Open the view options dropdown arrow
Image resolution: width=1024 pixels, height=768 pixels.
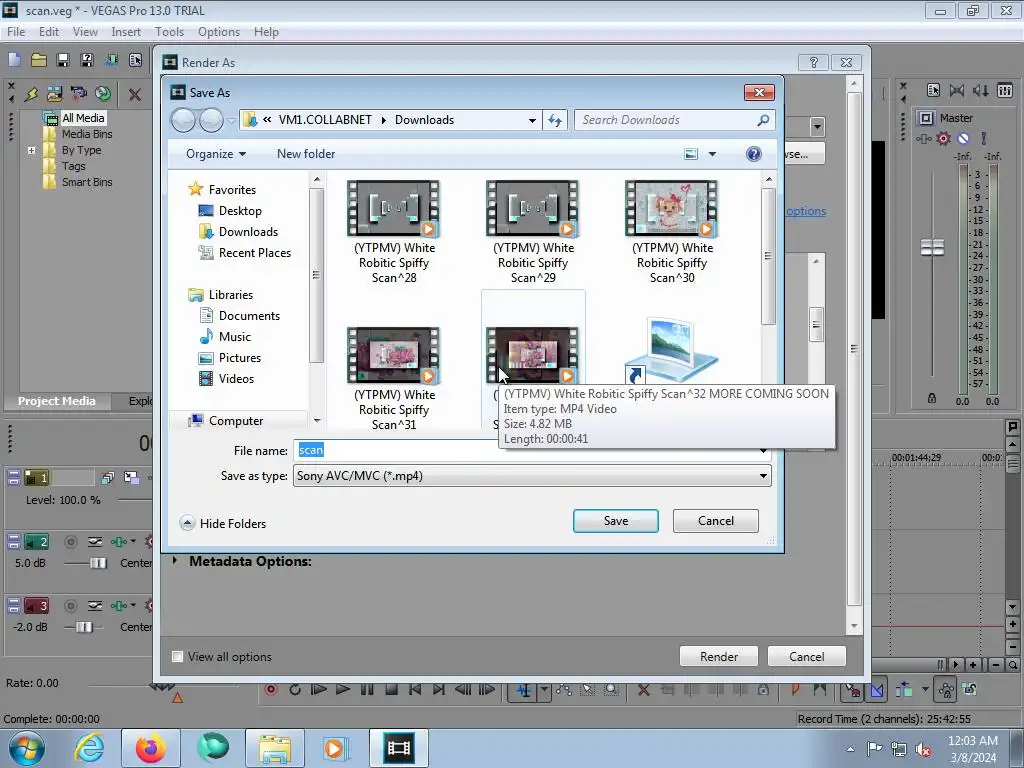(x=712, y=154)
